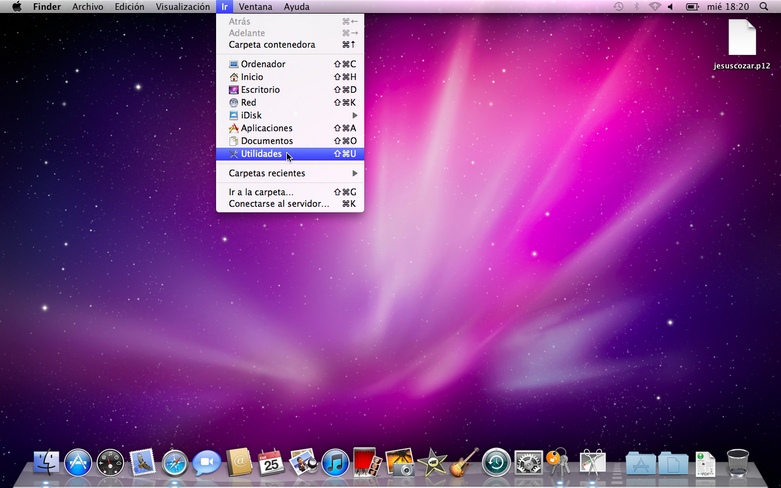Open the Dashboard gauge icon in Dock

click(x=110, y=463)
